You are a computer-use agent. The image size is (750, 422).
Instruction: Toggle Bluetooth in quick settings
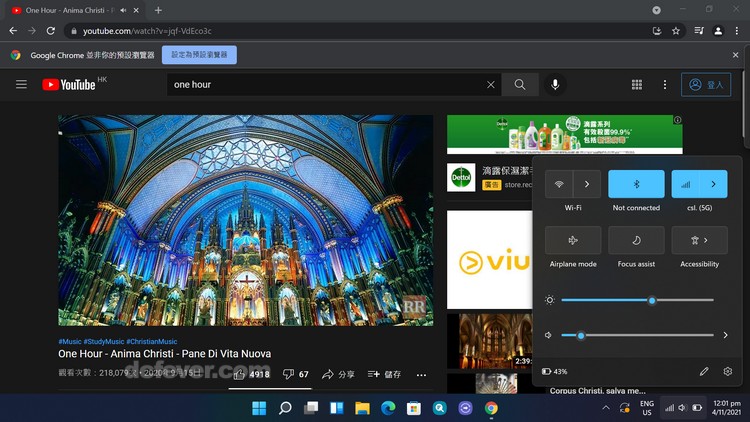click(x=636, y=184)
